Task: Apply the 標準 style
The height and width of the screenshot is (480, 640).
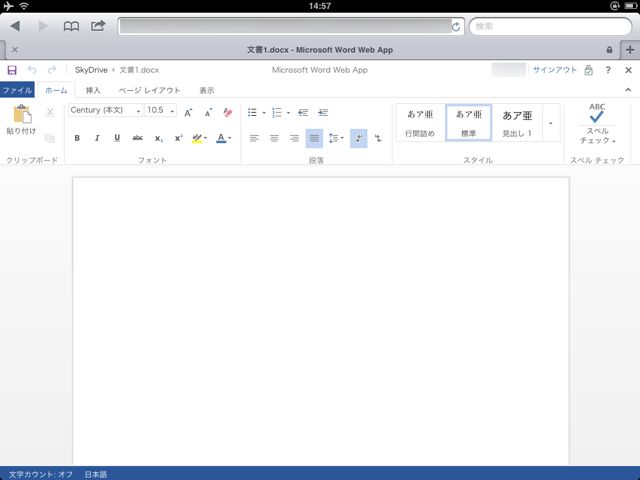Action: click(469, 123)
